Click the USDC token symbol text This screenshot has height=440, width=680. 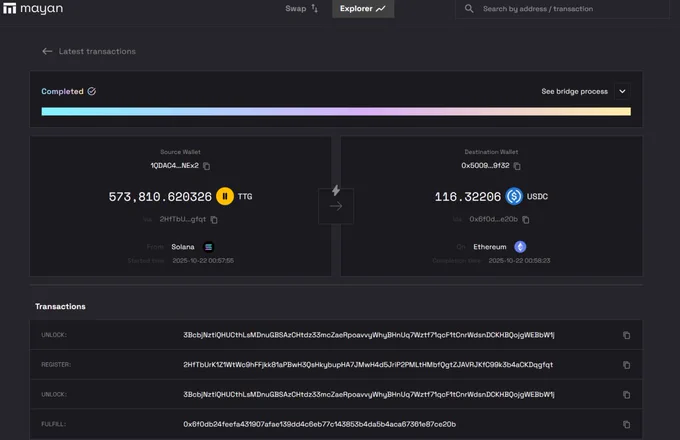[x=537, y=197]
